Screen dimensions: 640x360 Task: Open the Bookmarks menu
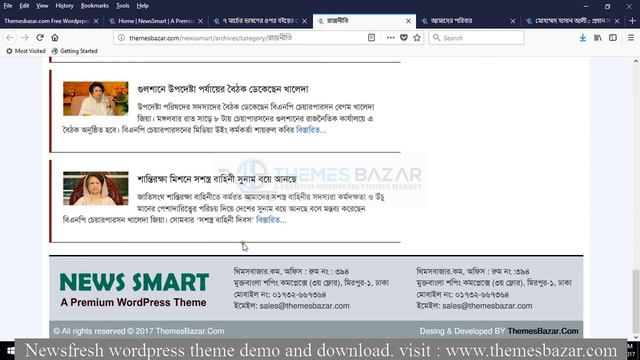[95, 6]
